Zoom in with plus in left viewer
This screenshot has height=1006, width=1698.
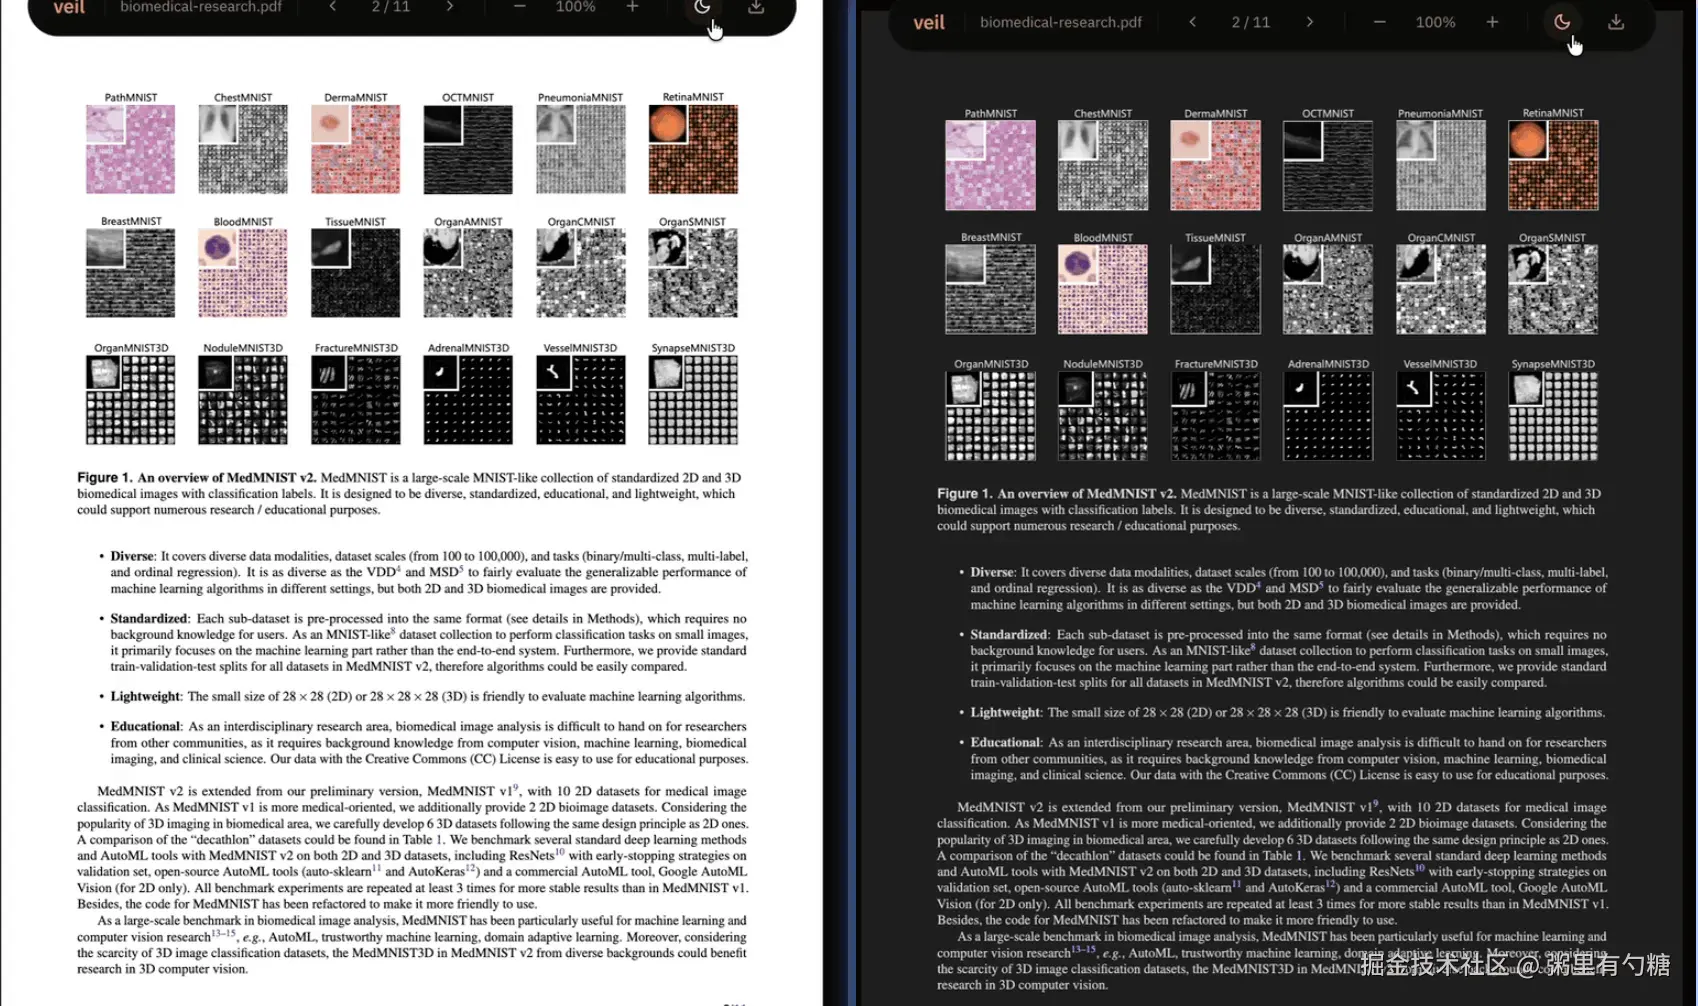click(x=632, y=7)
